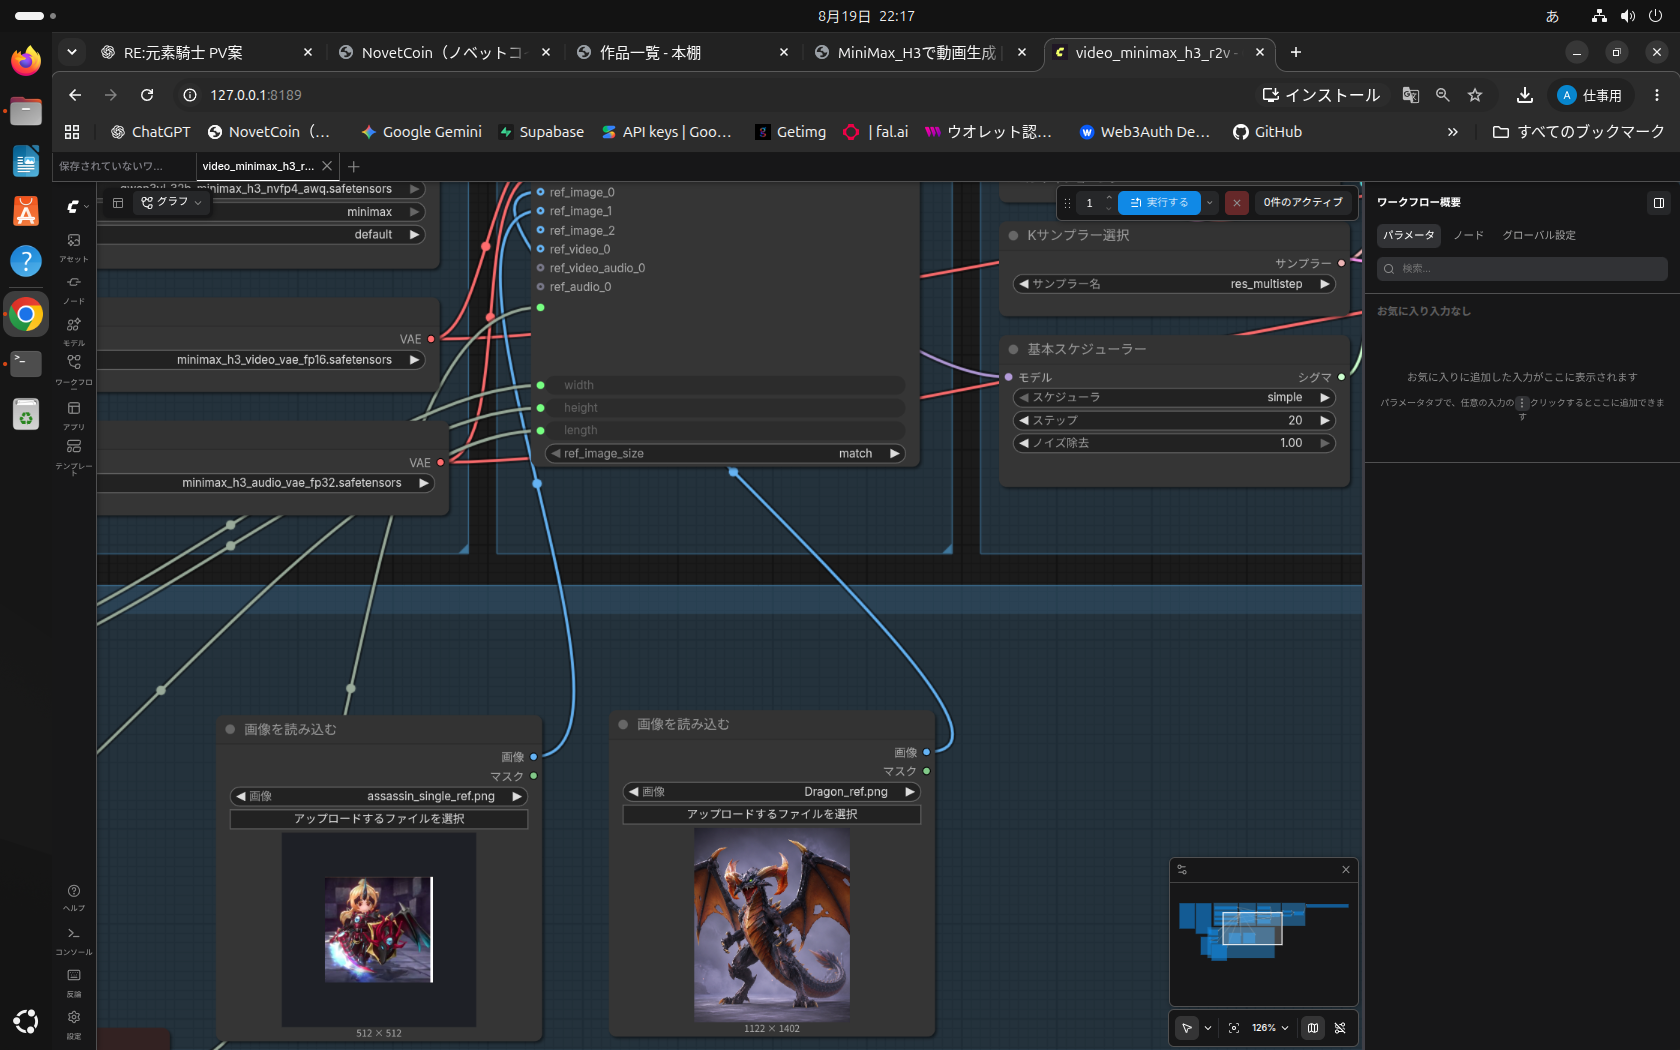Click the Dragon reference image preview
The width and height of the screenshot is (1680, 1050).
tap(772, 925)
